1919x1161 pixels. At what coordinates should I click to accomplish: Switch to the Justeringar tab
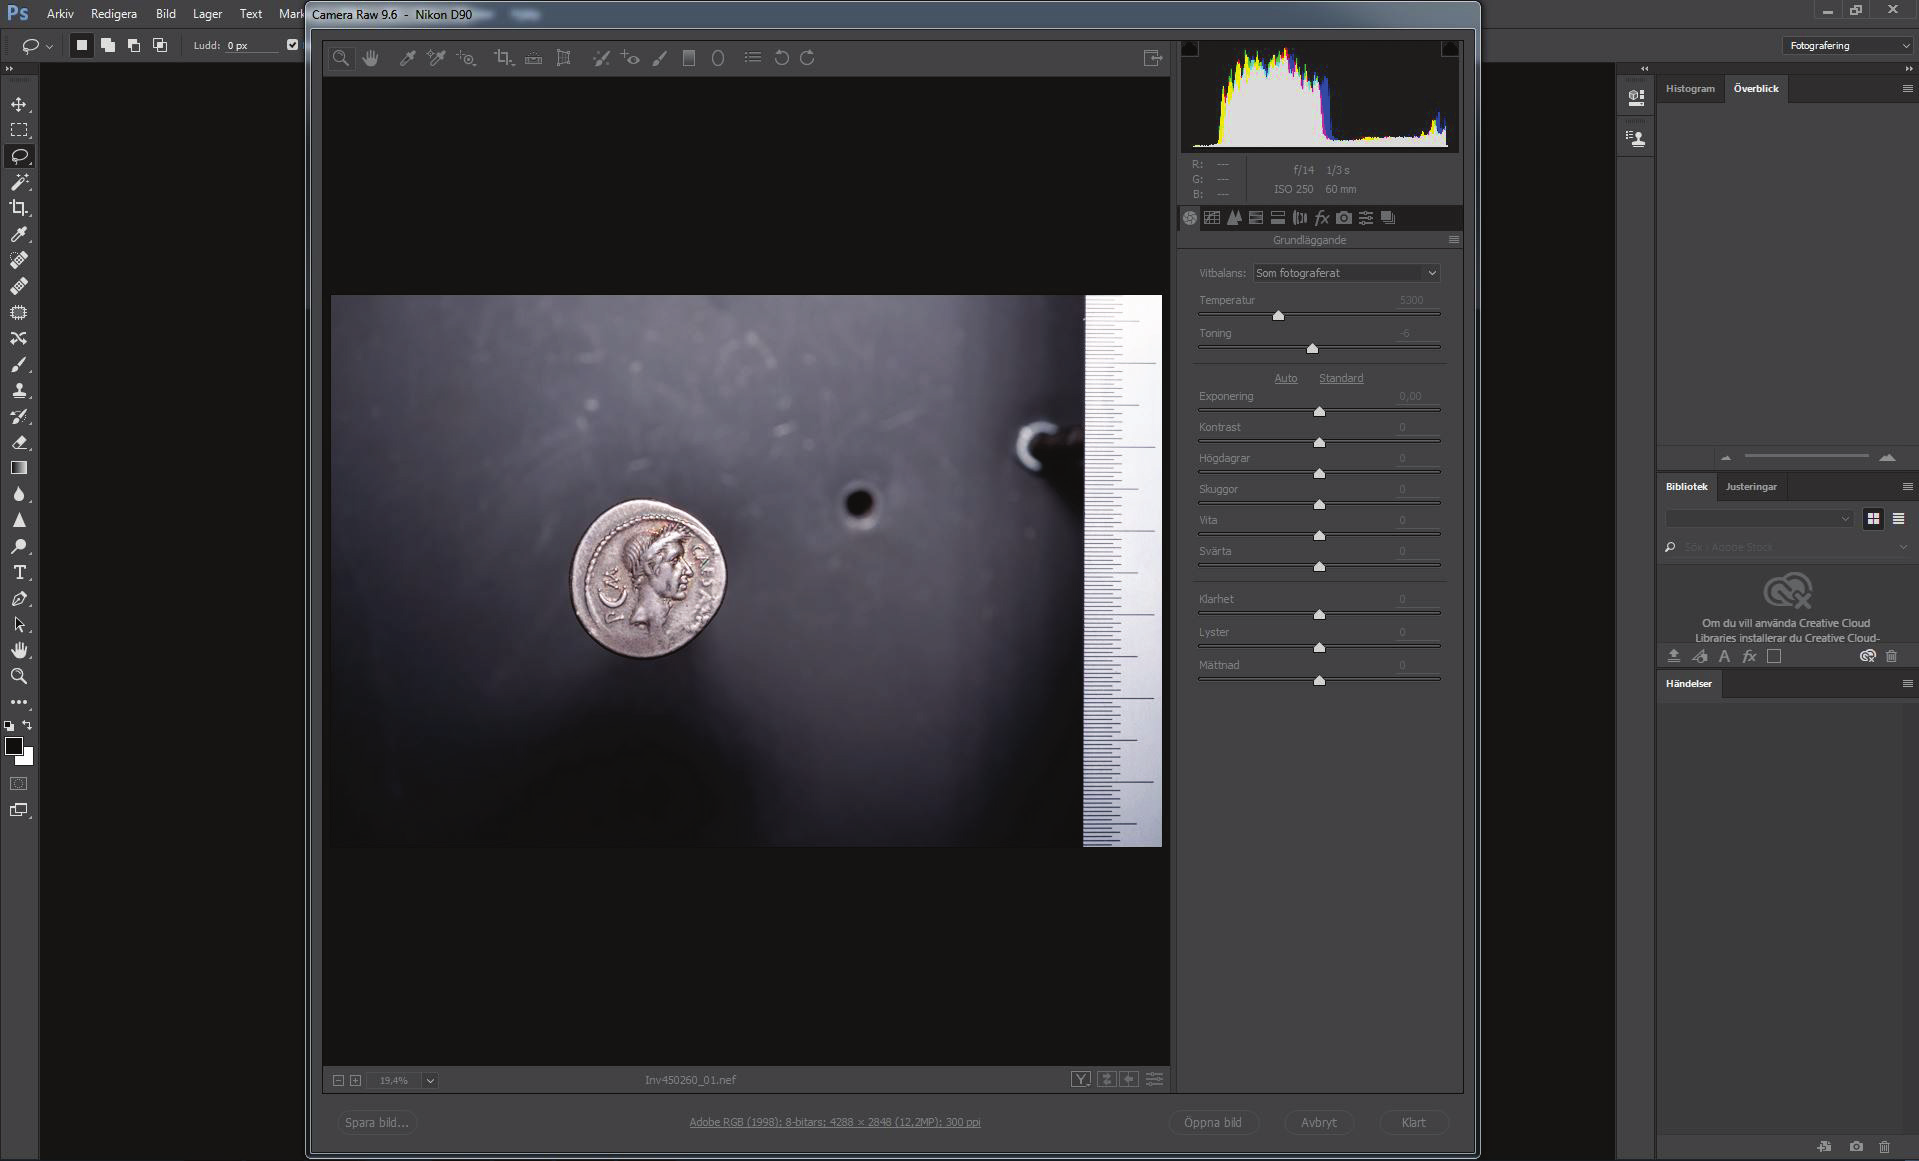(1751, 487)
